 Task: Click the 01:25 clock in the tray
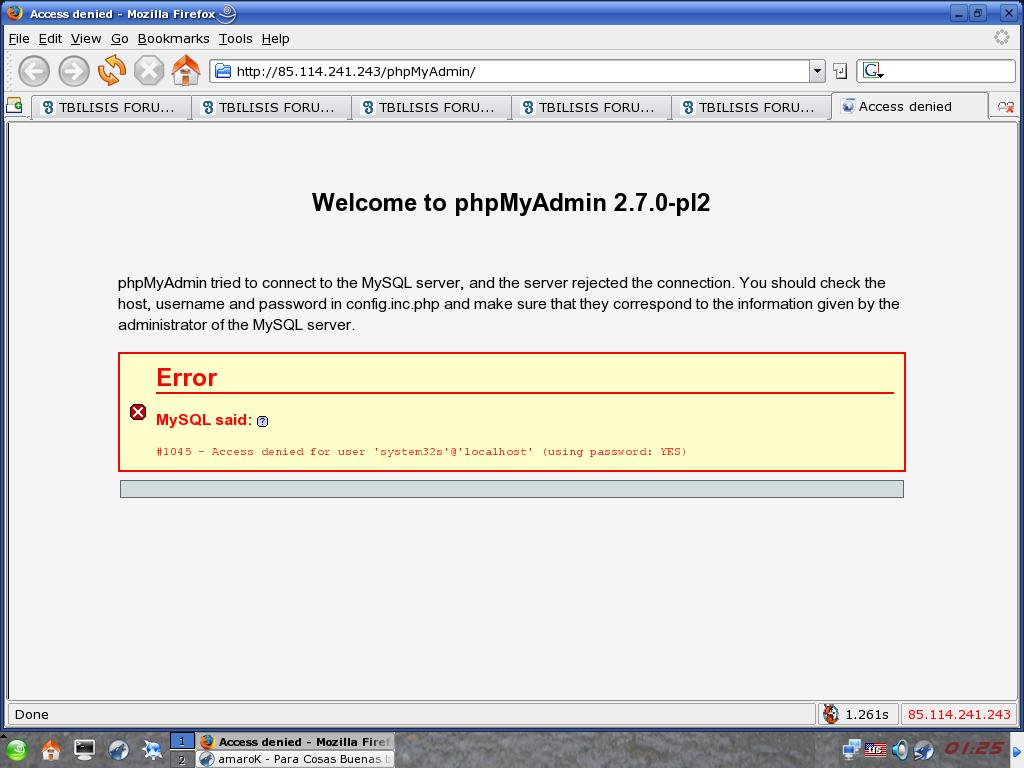pyautogui.click(x=974, y=748)
